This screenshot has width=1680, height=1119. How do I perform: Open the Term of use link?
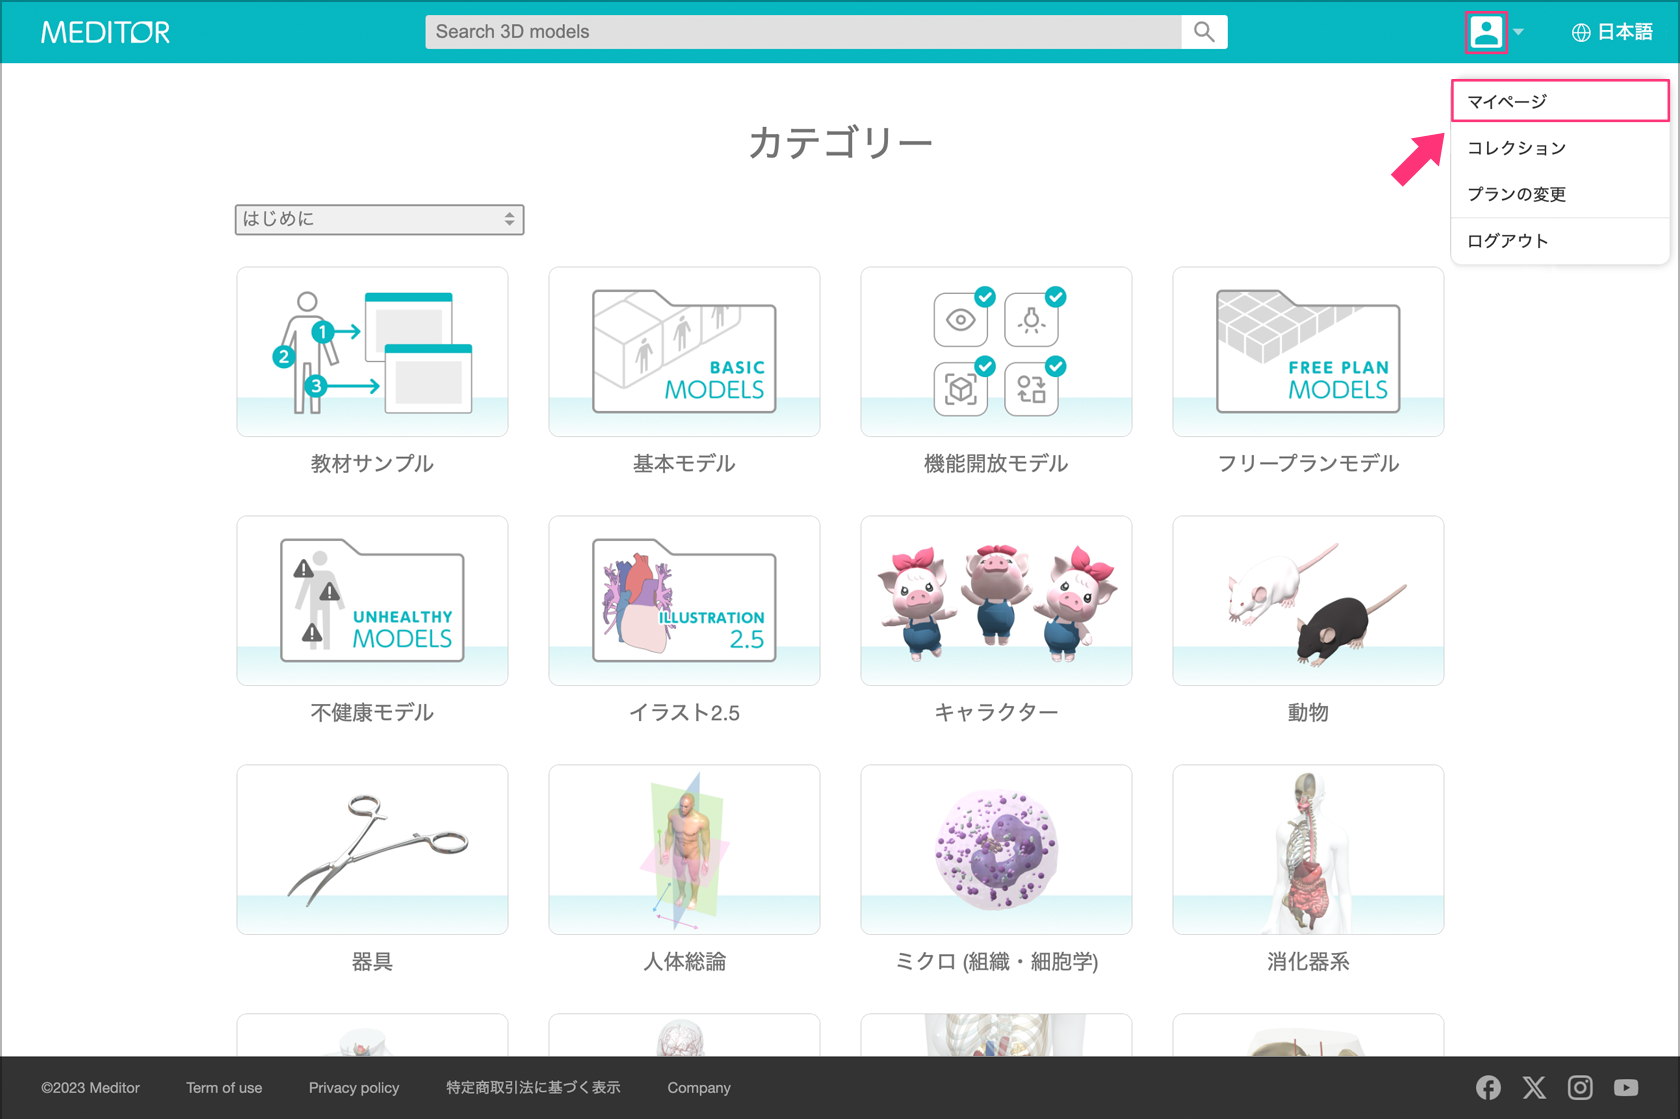pos(224,1088)
